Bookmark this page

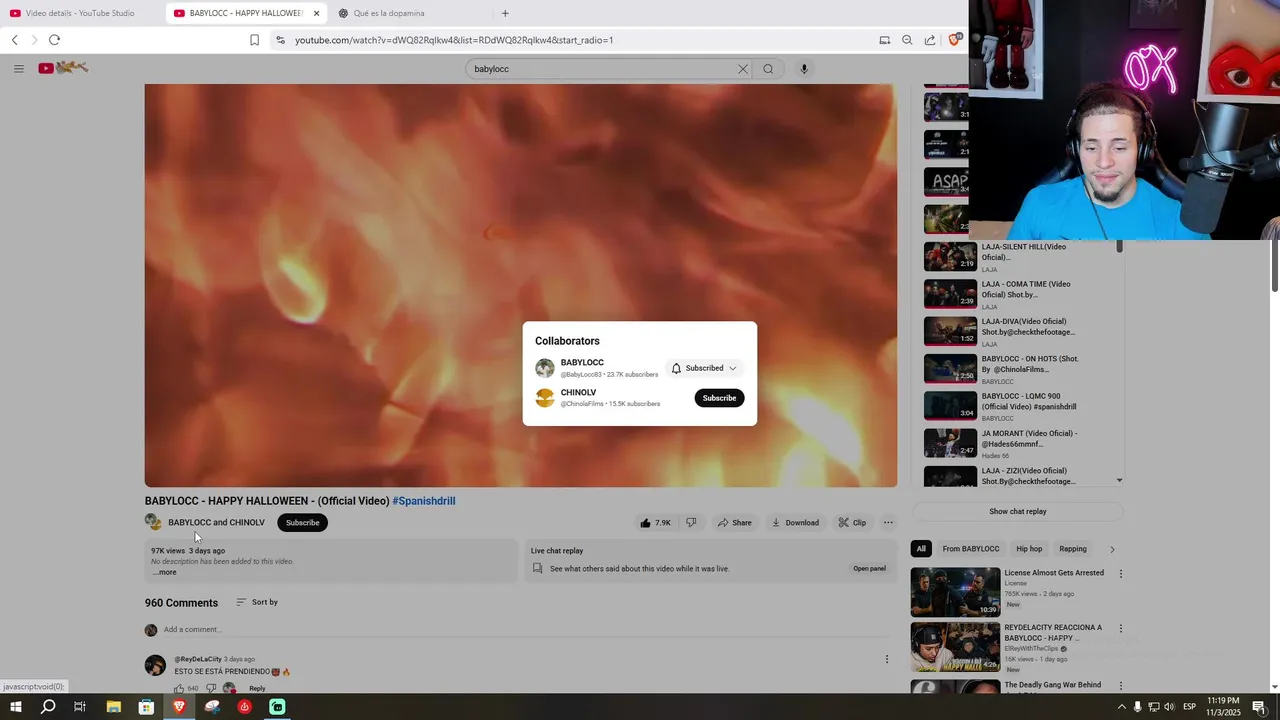coord(254,40)
